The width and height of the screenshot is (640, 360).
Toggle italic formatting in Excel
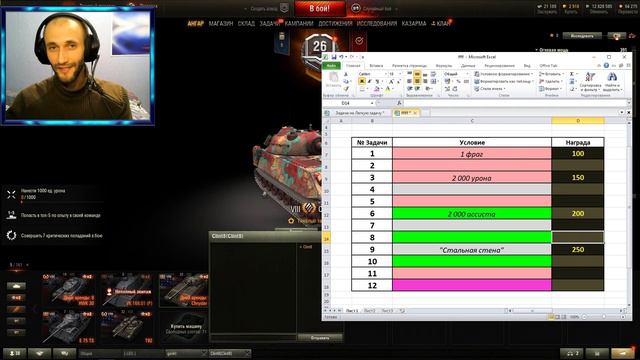pyautogui.click(x=369, y=82)
